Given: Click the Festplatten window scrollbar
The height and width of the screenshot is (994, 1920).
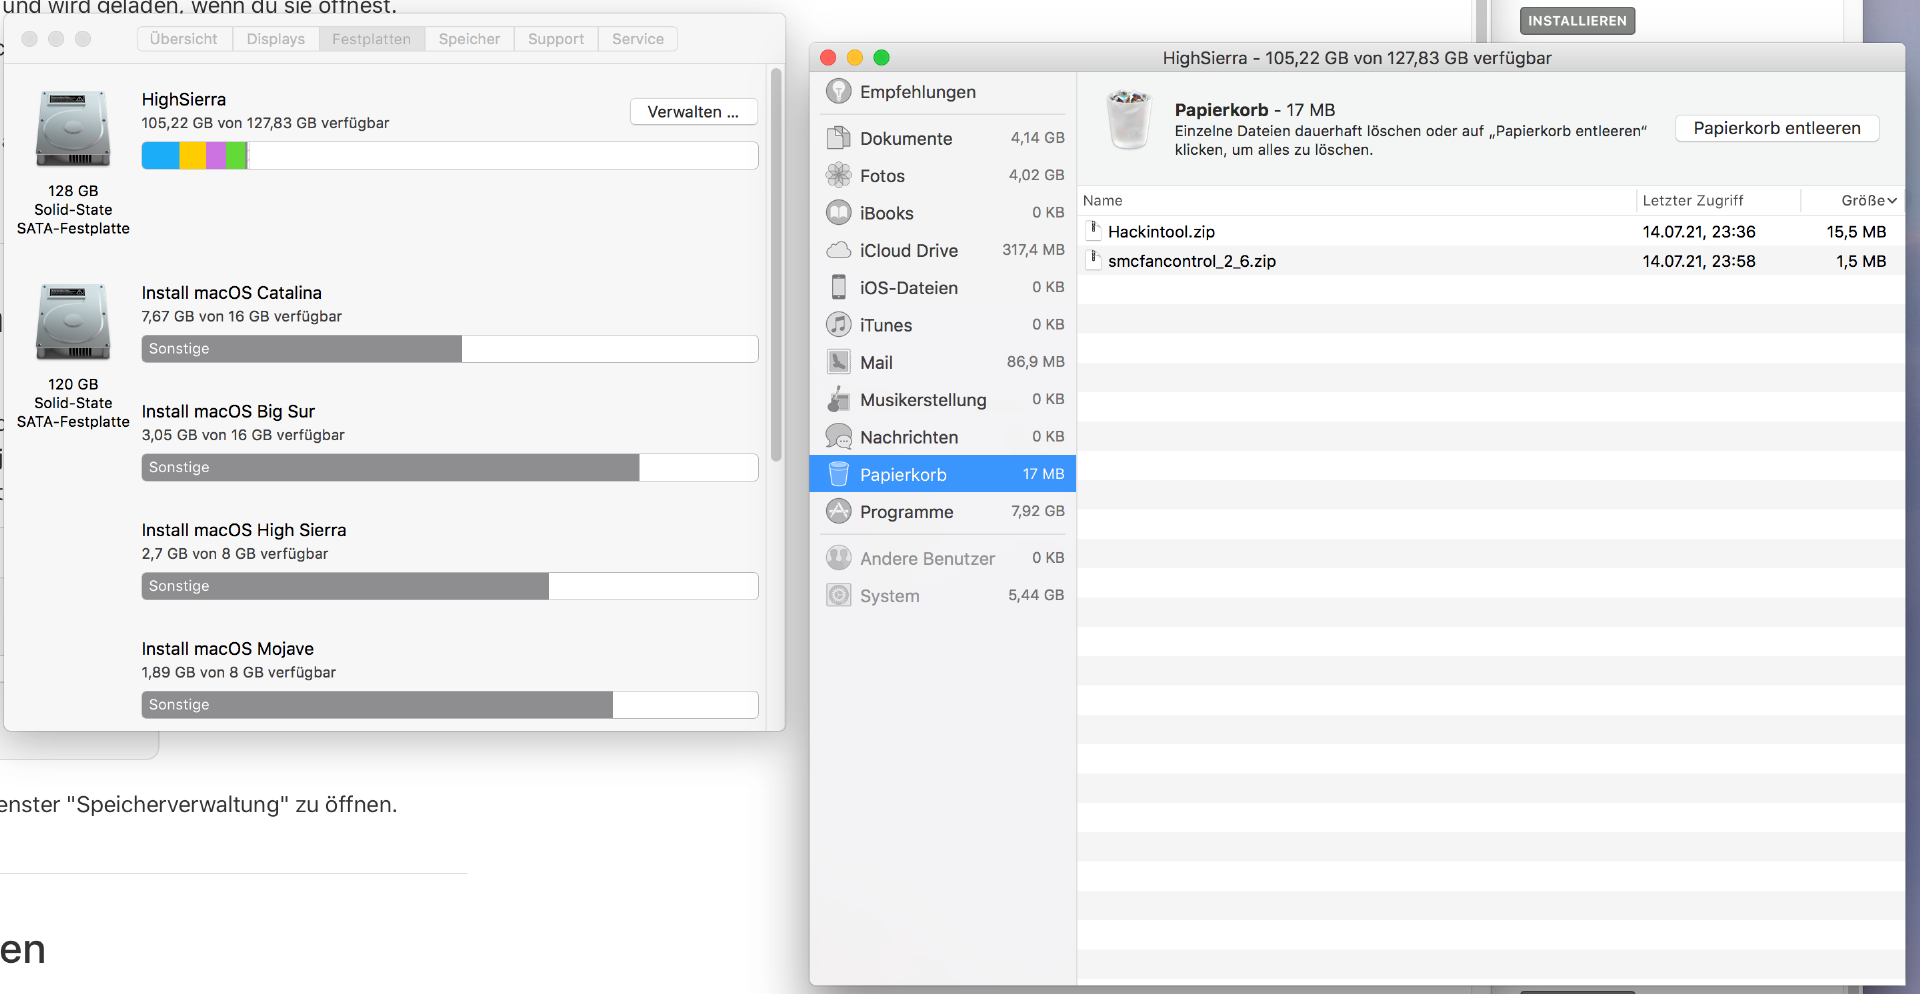Looking at the screenshot, I should pos(775,265).
